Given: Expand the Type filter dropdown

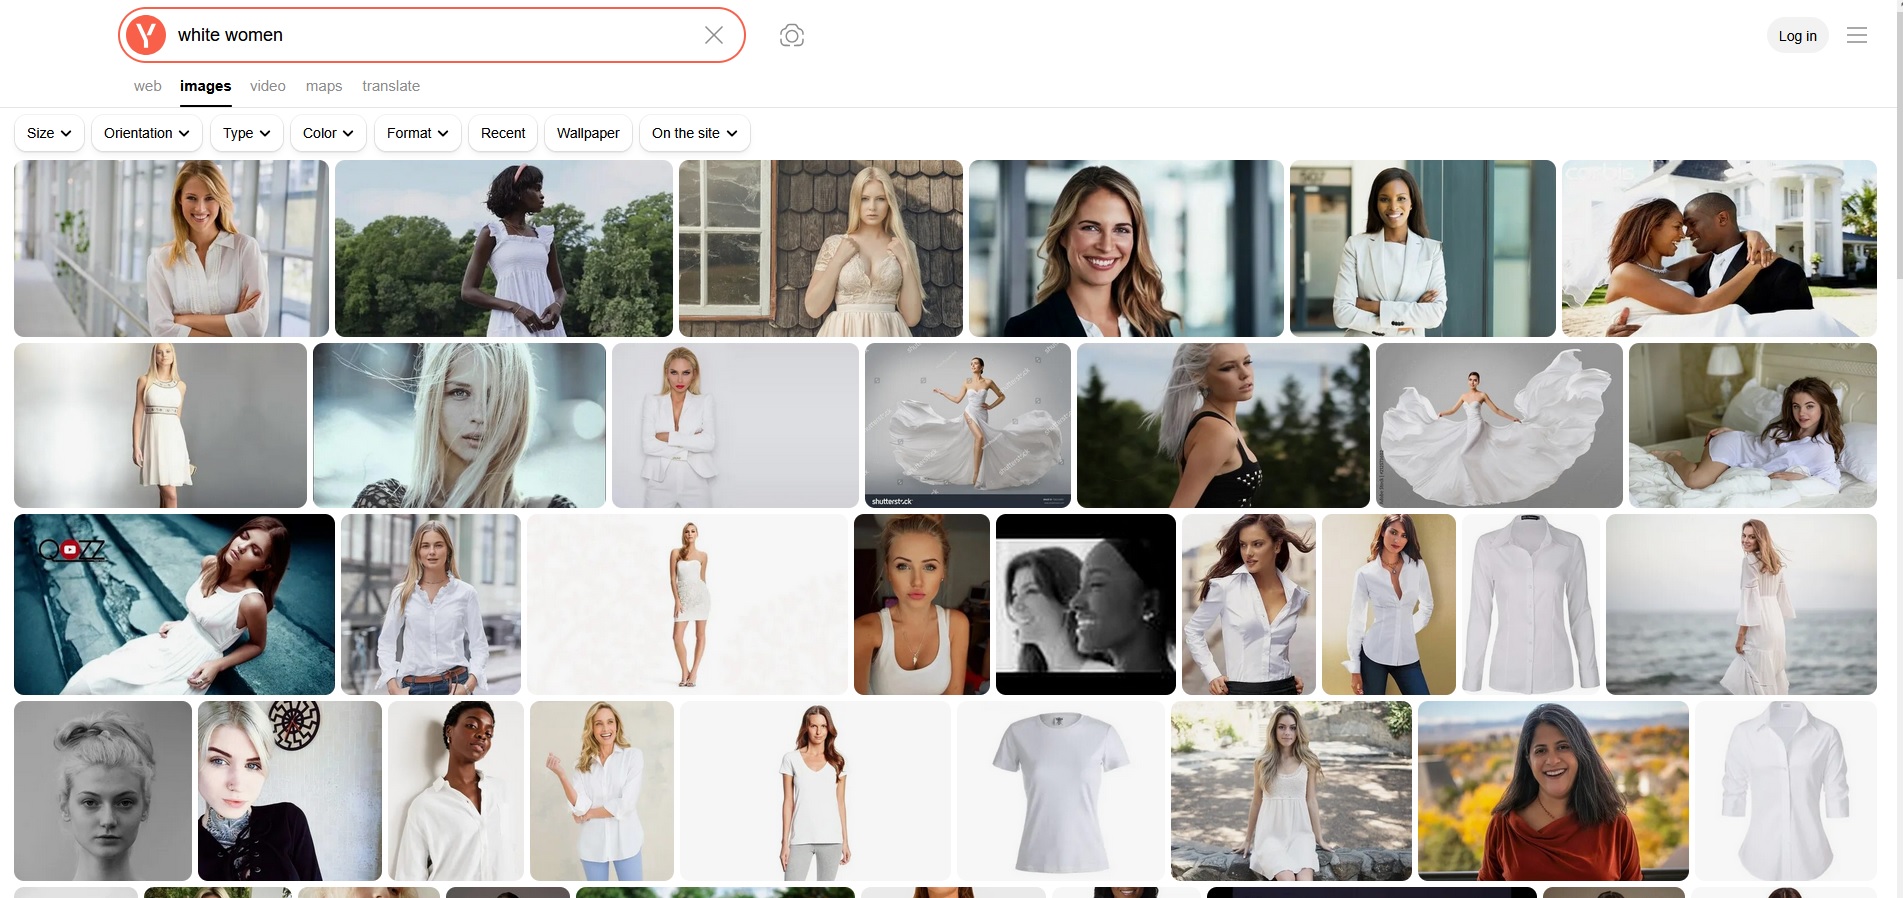Looking at the screenshot, I should [247, 133].
